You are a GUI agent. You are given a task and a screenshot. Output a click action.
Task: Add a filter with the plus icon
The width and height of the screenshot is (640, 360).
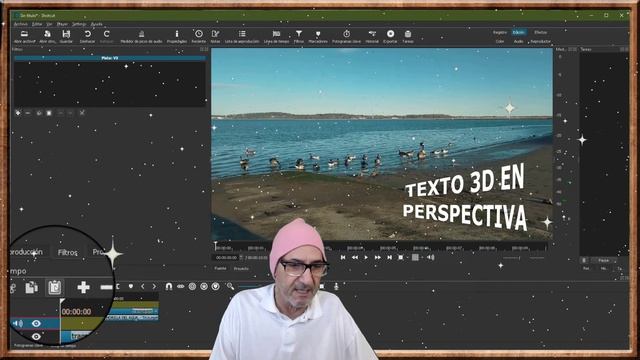[18, 113]
